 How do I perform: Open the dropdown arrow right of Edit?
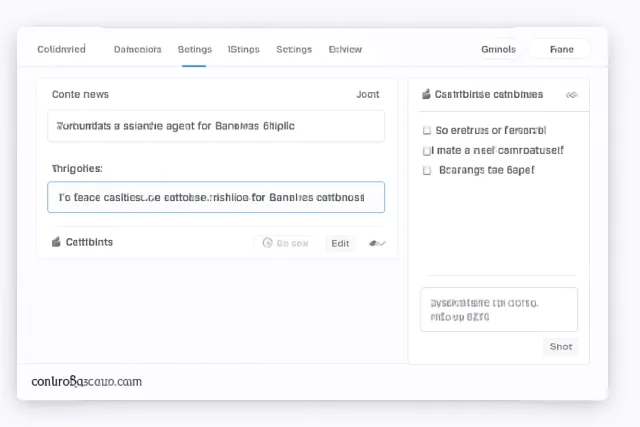377,244
